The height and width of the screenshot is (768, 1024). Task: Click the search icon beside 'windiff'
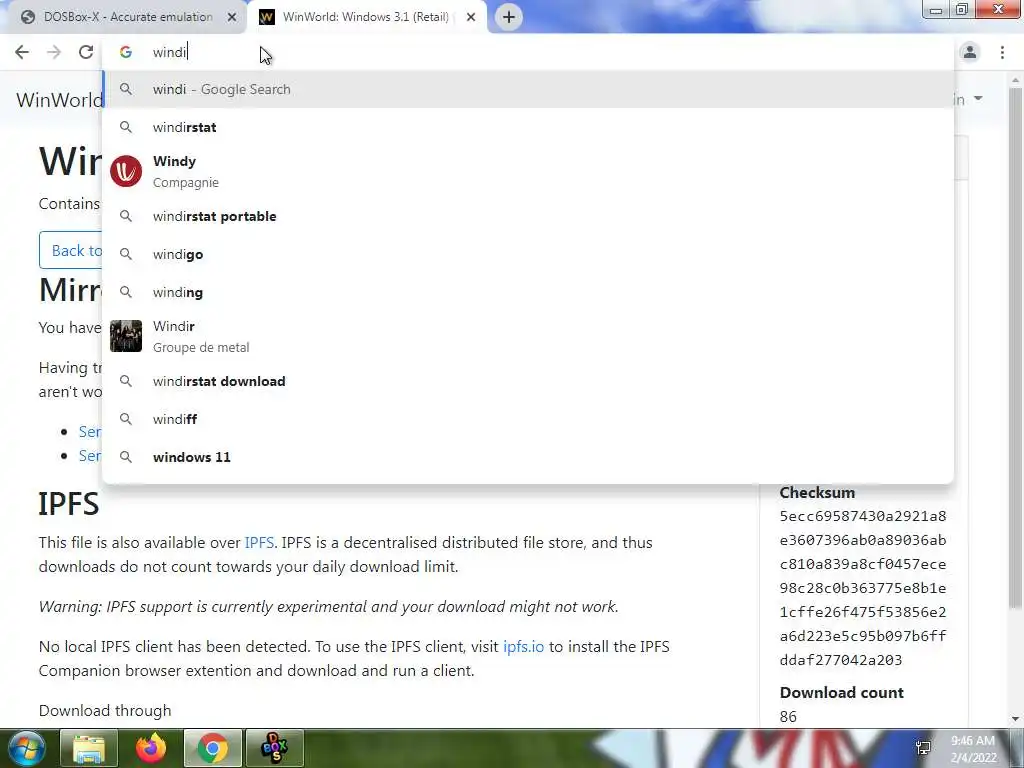[126, 419]
